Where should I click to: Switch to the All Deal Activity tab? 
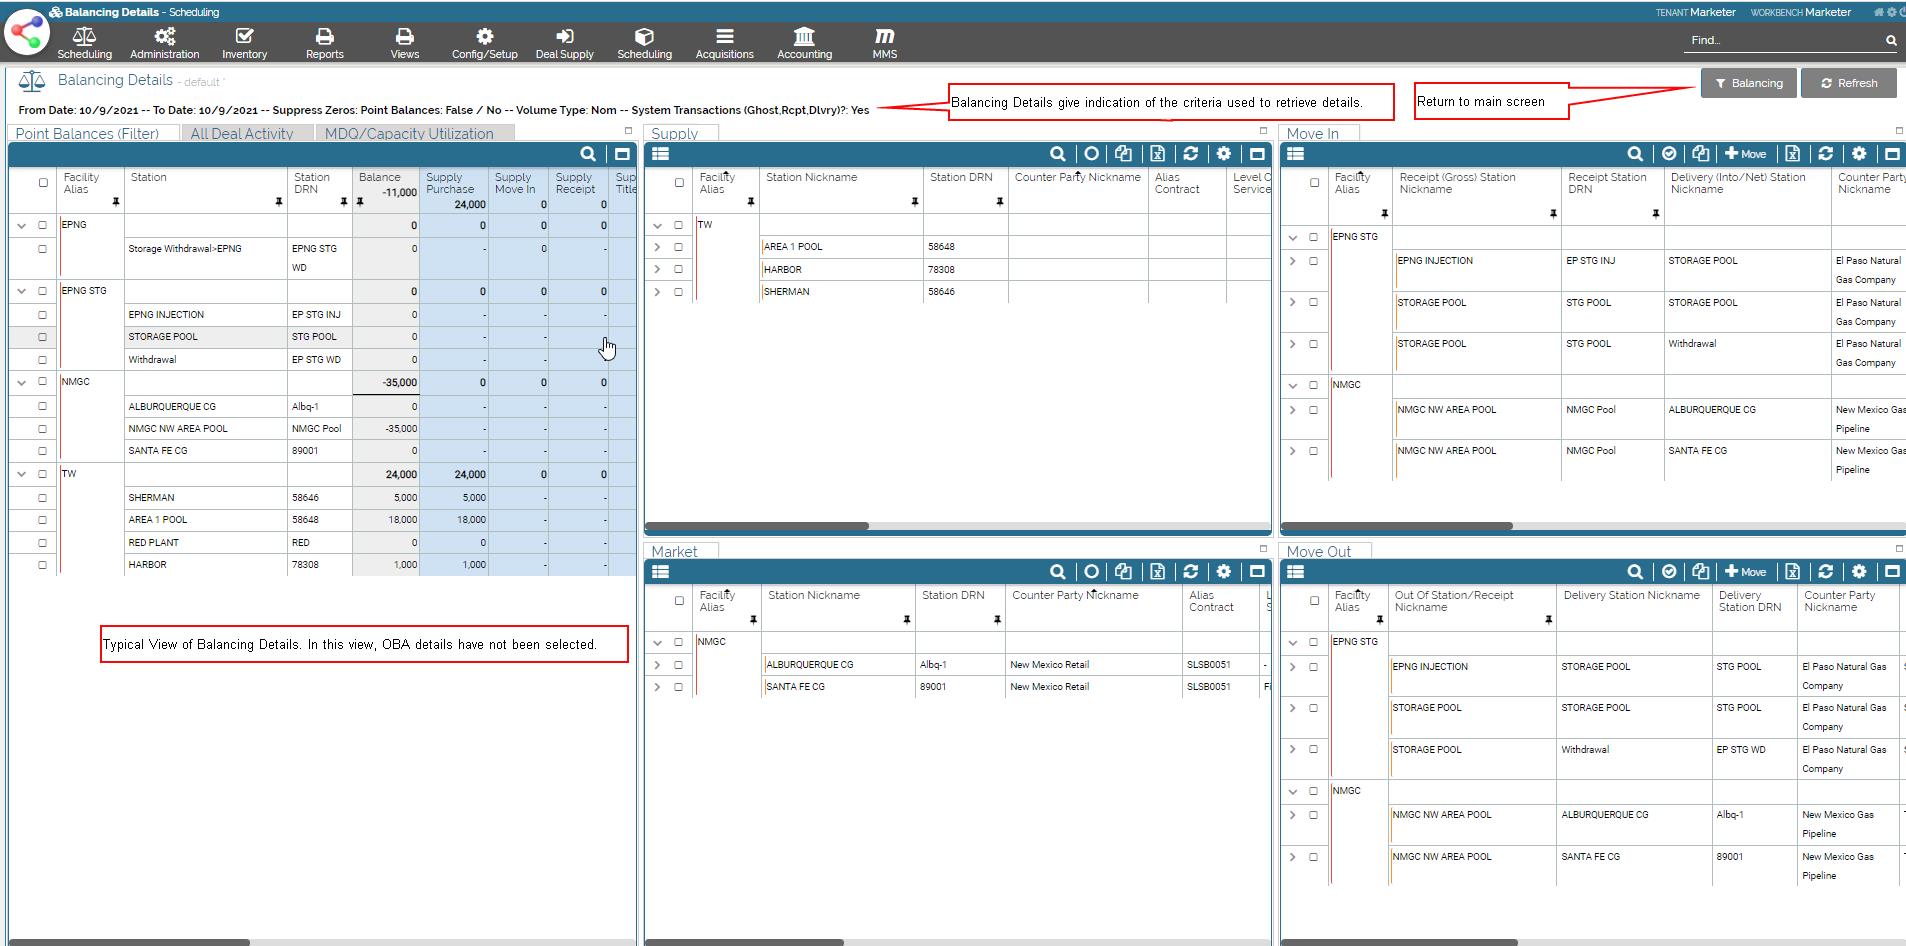242,133
